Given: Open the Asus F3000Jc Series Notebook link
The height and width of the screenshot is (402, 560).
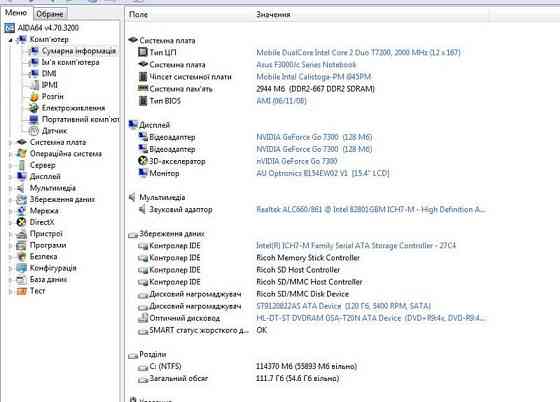Looking at the screenshot, I should pos(306,65).
